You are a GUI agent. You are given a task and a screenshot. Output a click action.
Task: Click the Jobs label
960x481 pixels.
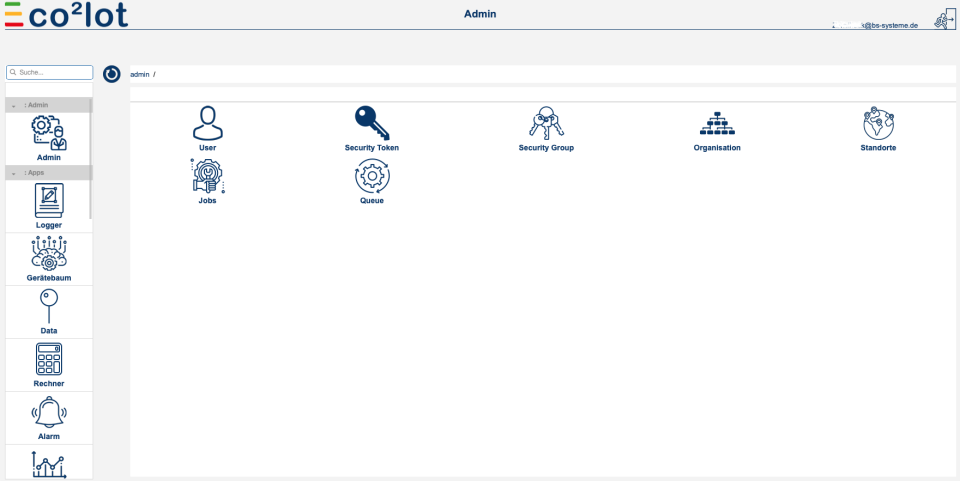[208, 201]
